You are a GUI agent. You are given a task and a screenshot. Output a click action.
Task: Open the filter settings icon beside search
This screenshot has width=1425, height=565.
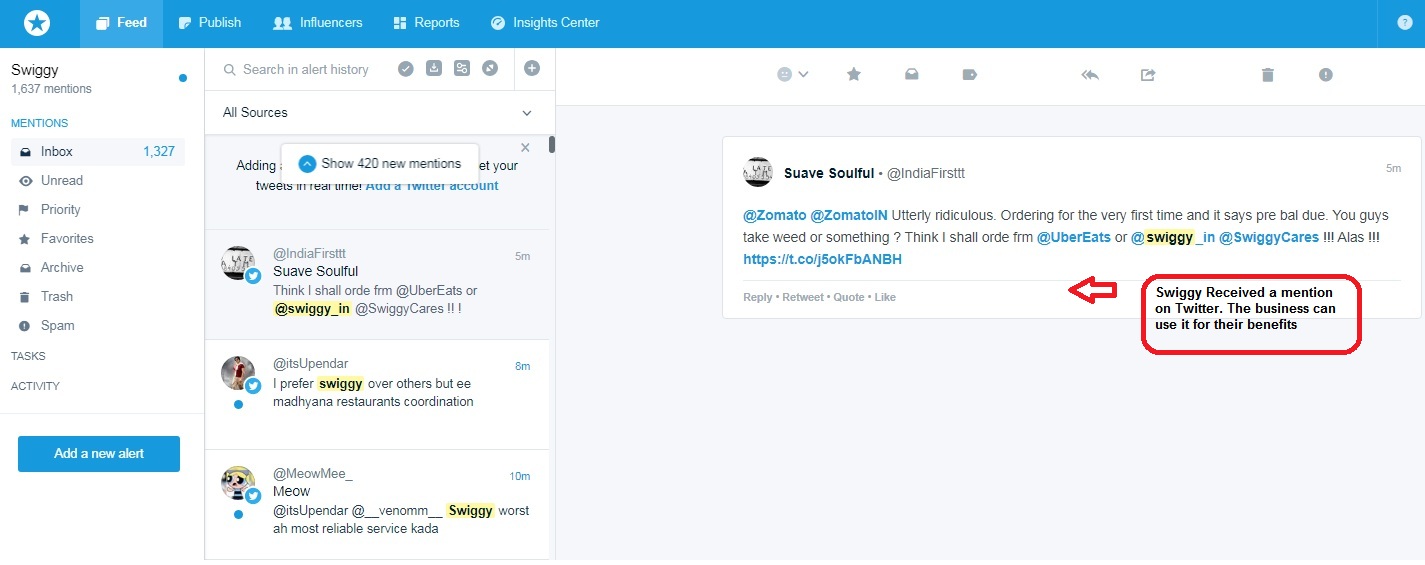point(461,69)
